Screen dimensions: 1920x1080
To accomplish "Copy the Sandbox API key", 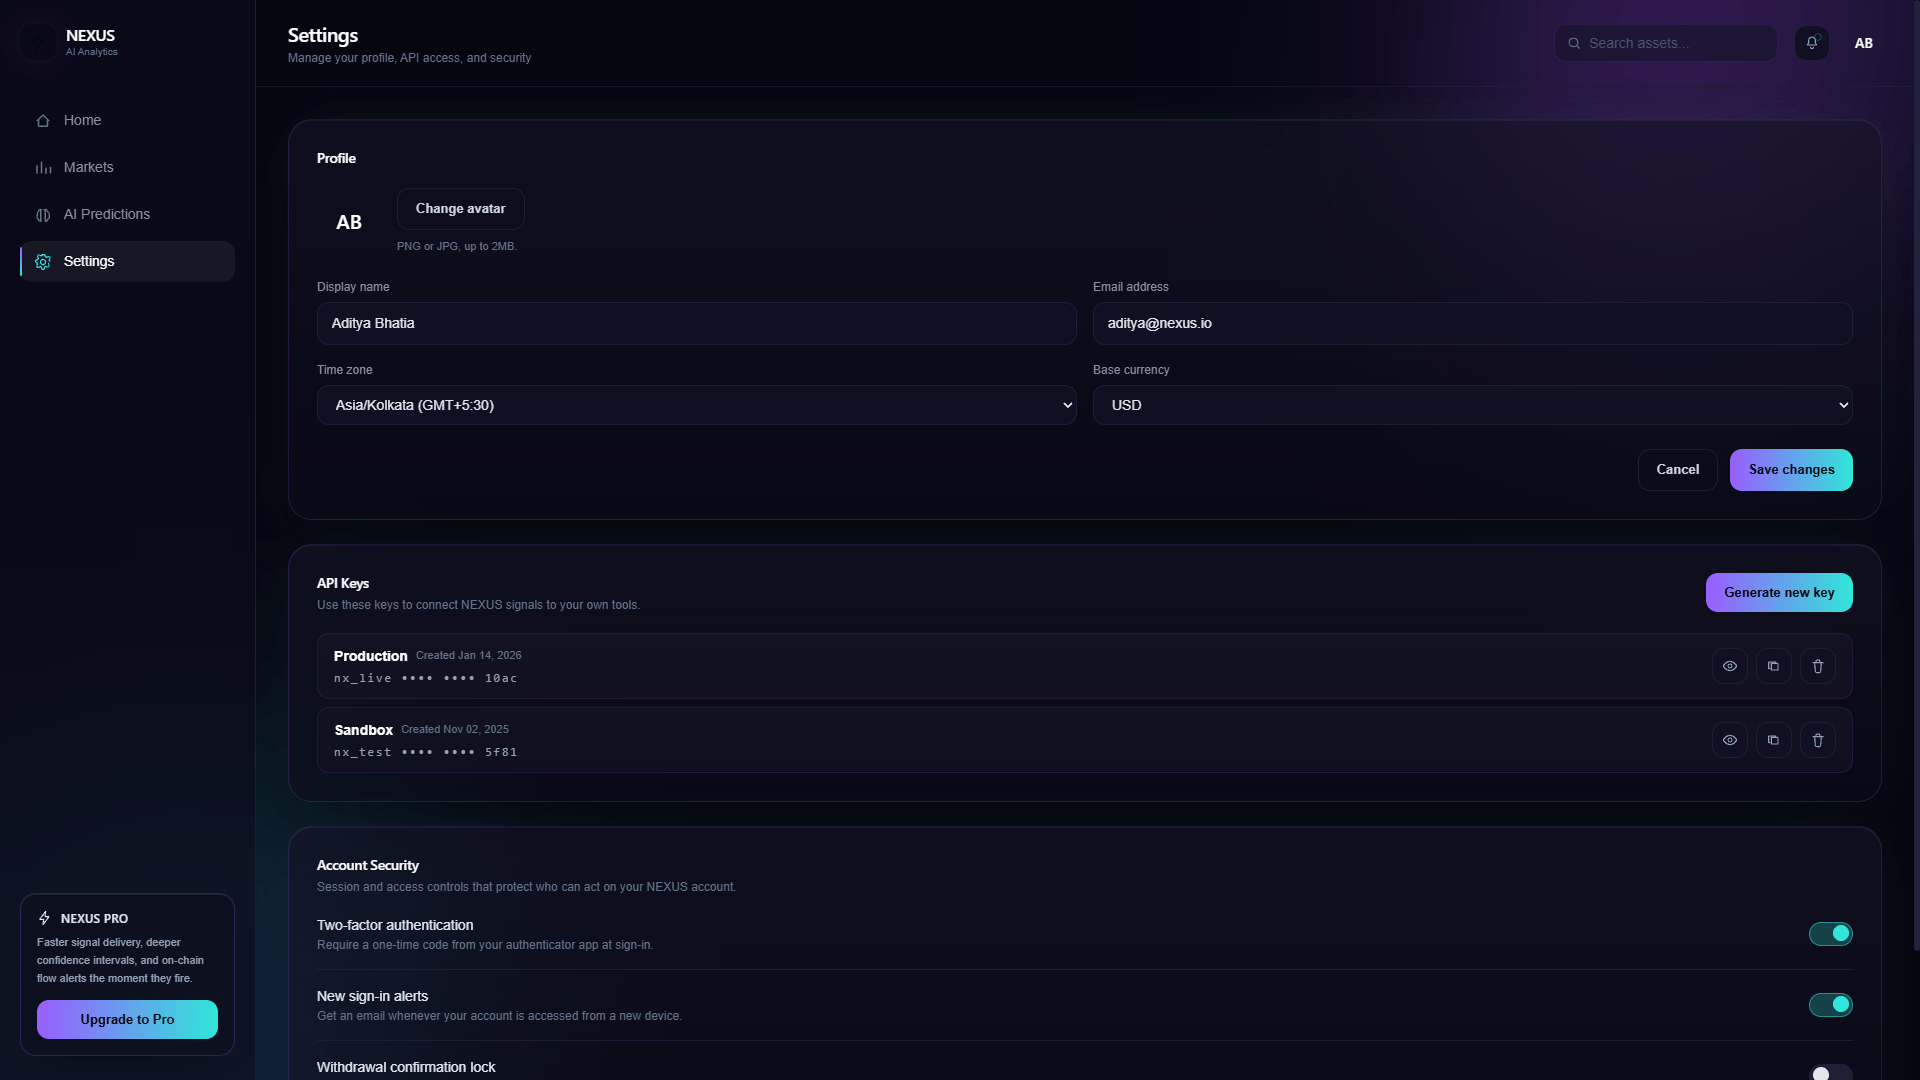I will (1773, 740).
